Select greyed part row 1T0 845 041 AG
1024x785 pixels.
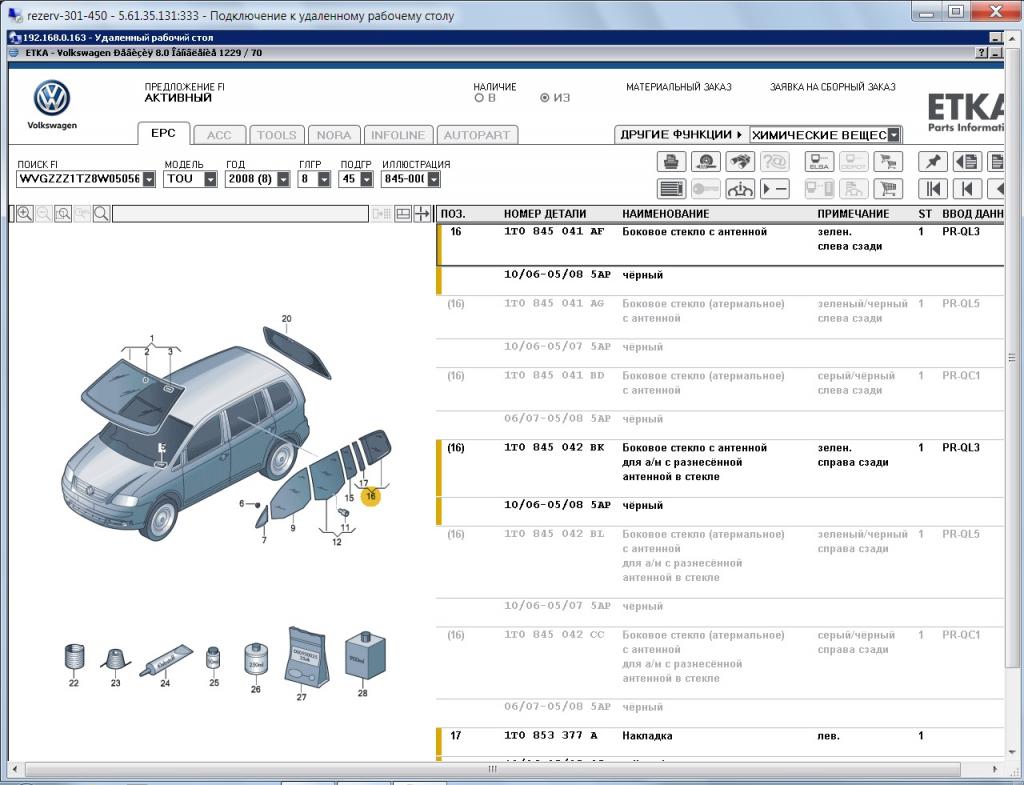pyautogui.click(x=720, y=317)
